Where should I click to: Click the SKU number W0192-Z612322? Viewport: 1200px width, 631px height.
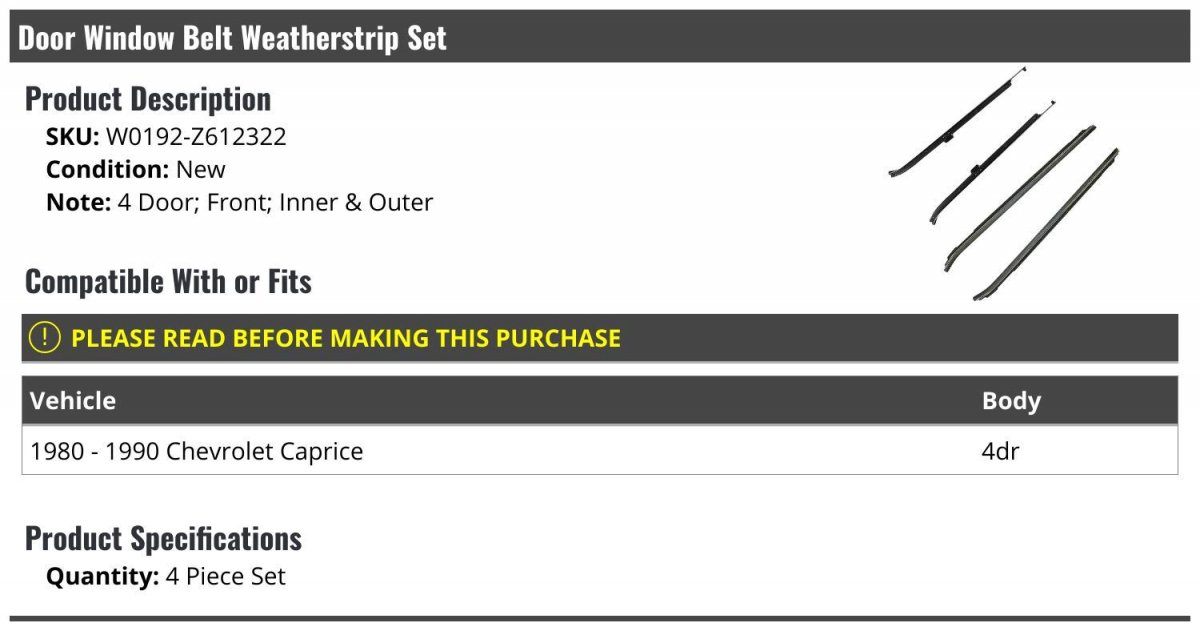coord(196,137)
